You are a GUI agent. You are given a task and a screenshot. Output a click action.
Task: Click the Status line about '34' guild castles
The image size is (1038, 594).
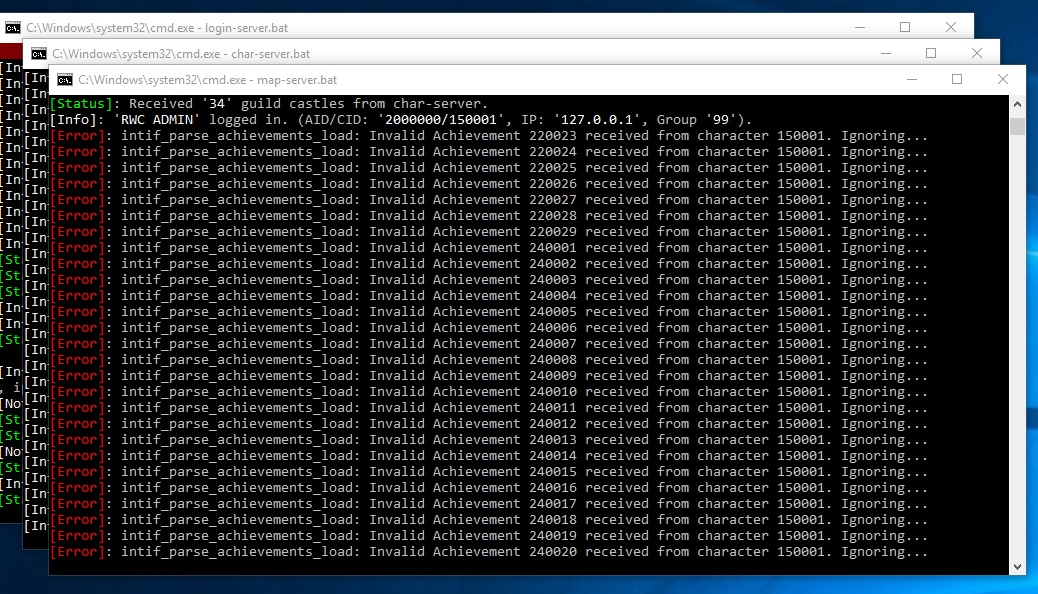(269, 103)
